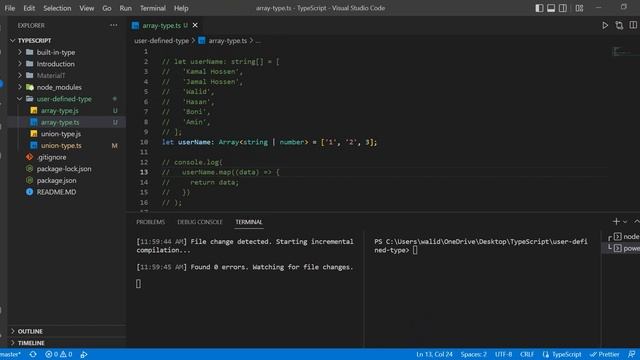Open the Go menu

pos(107,8)
